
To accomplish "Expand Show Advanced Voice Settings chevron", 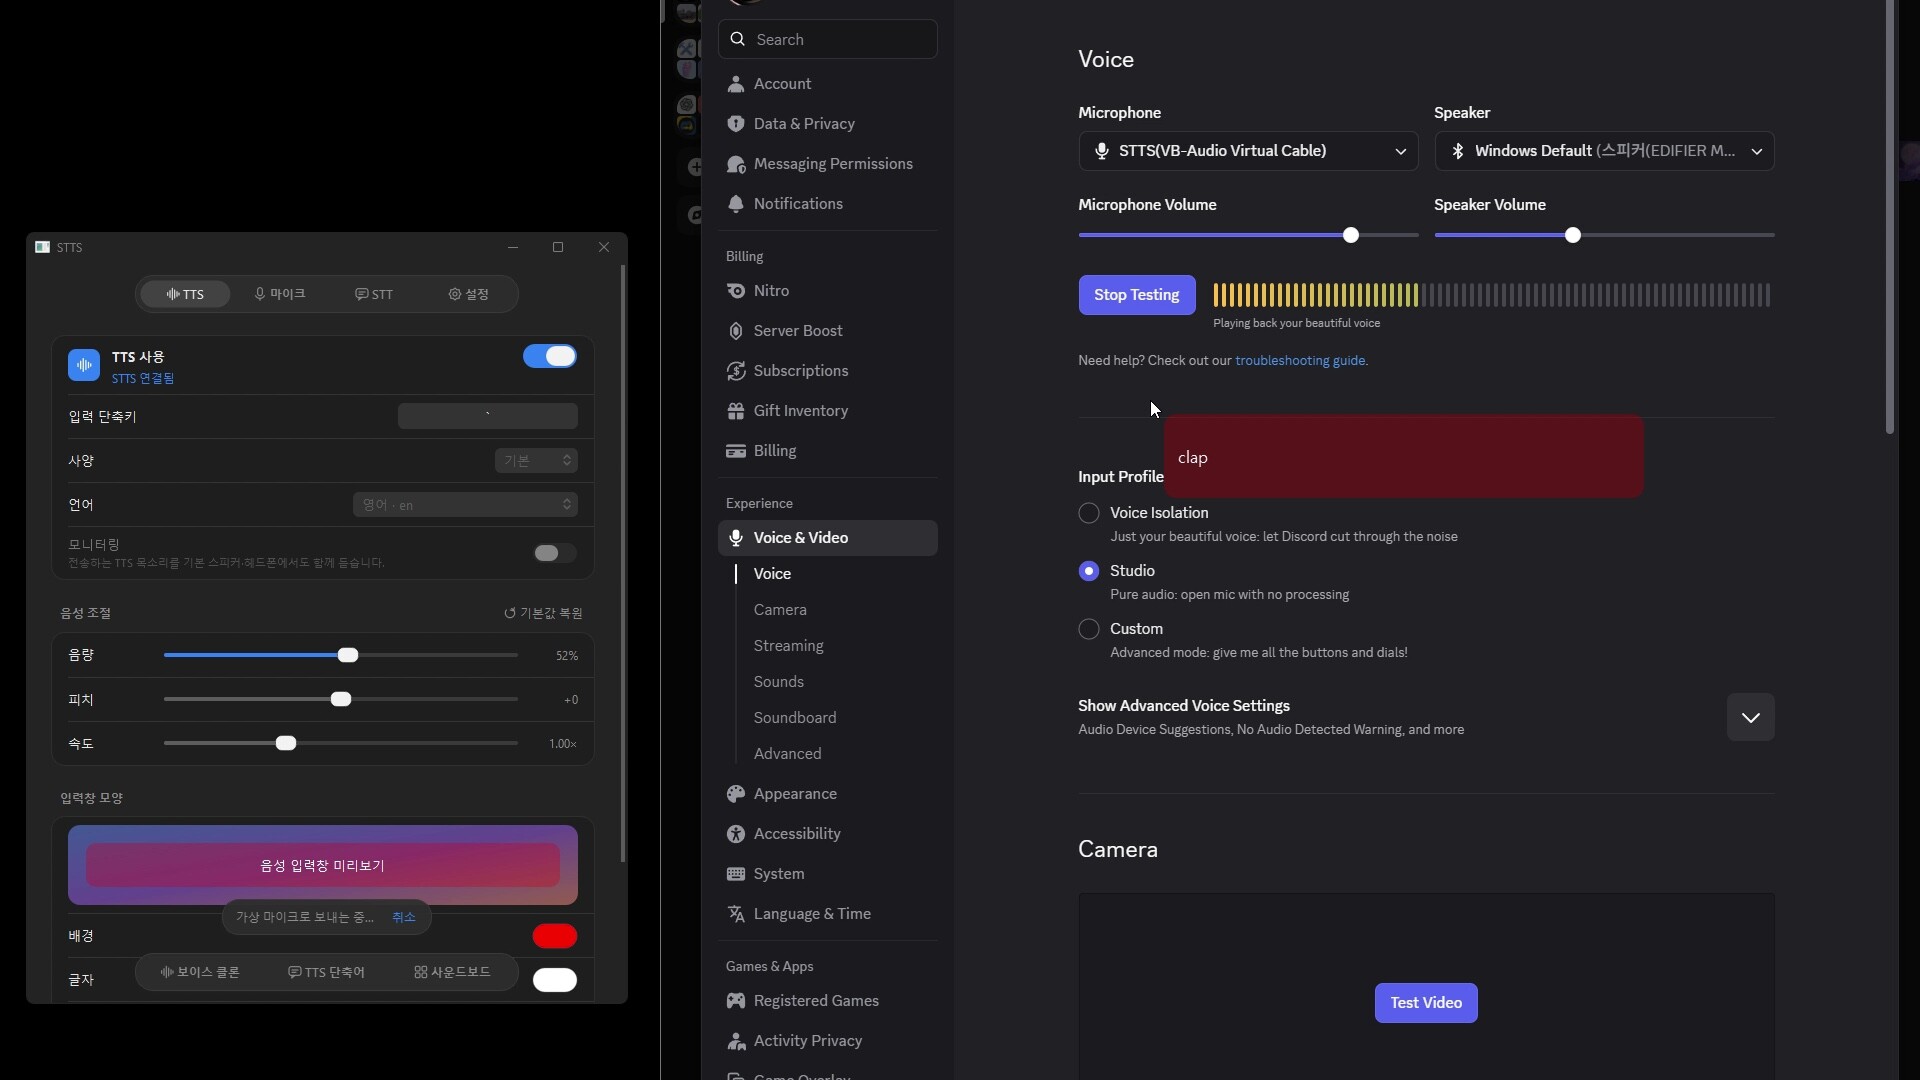I will click(x=1750, y=717).
